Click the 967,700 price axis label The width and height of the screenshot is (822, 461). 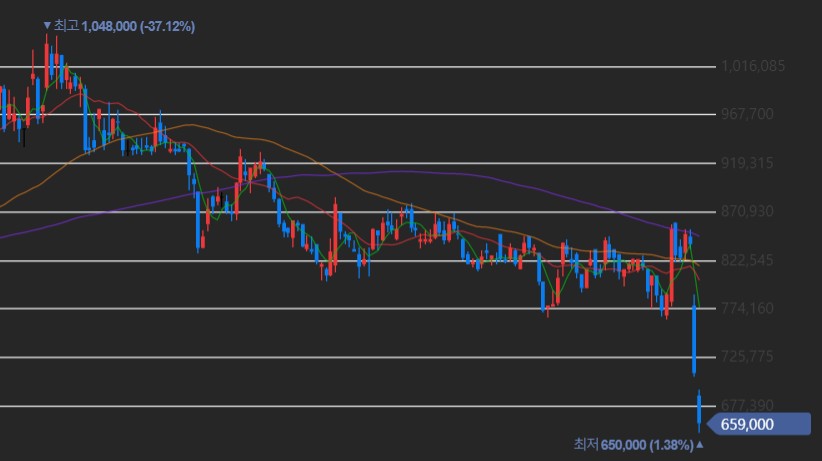pyautogui.click(x=747, y=114)
